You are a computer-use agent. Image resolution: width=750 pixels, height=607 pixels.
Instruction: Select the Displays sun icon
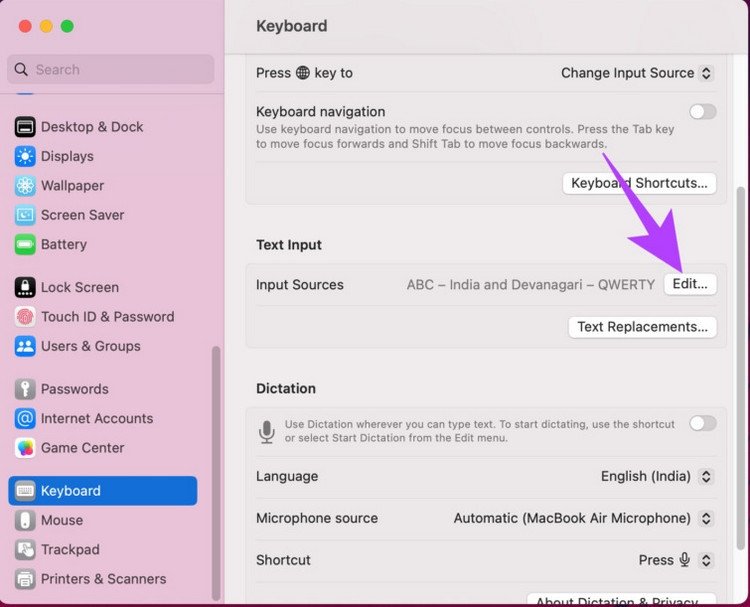[25, 156]
